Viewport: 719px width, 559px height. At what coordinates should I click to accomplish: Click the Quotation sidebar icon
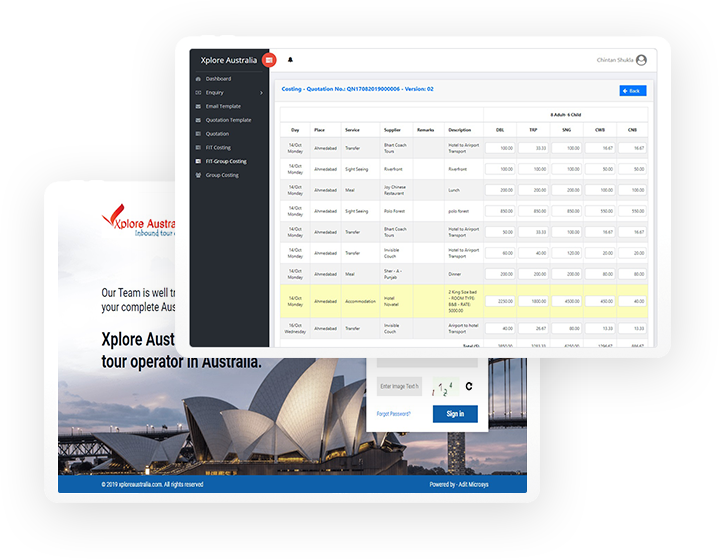(198, 134)
